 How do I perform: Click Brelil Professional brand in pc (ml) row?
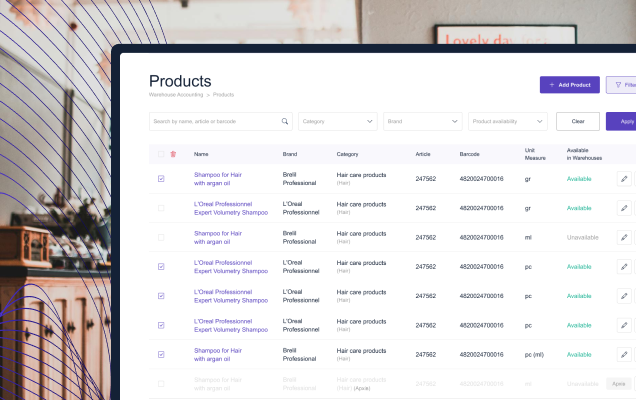[x=299, y=355]
